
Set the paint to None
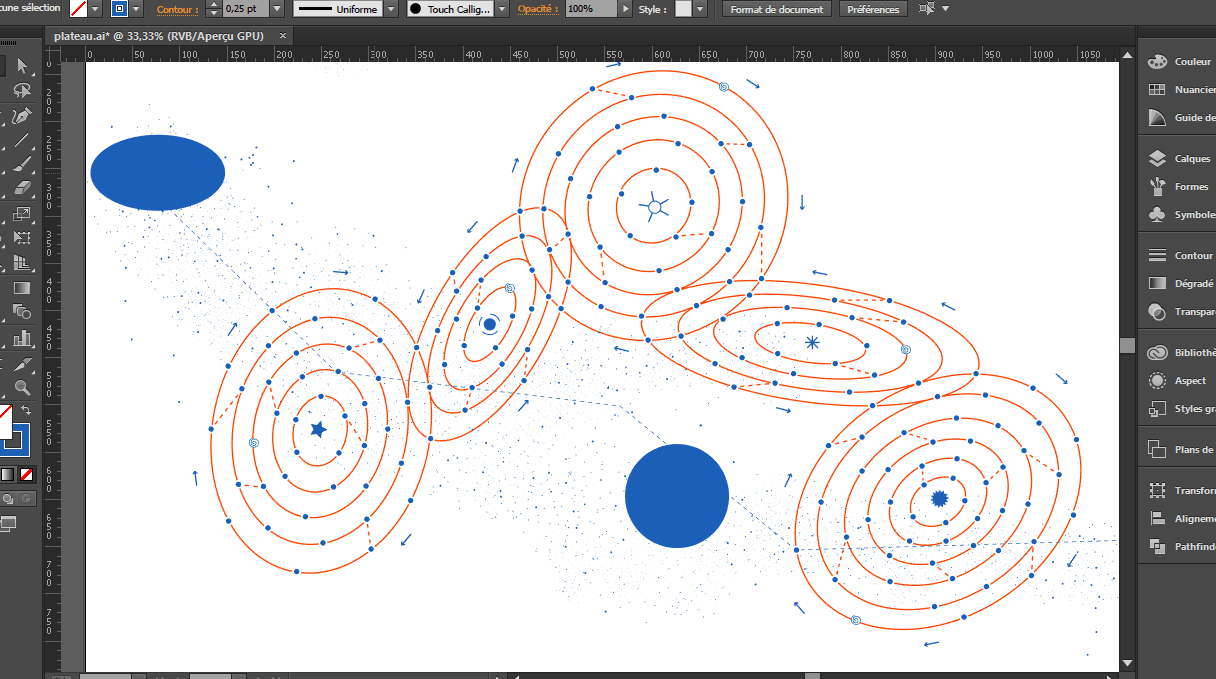coord(27,474)
